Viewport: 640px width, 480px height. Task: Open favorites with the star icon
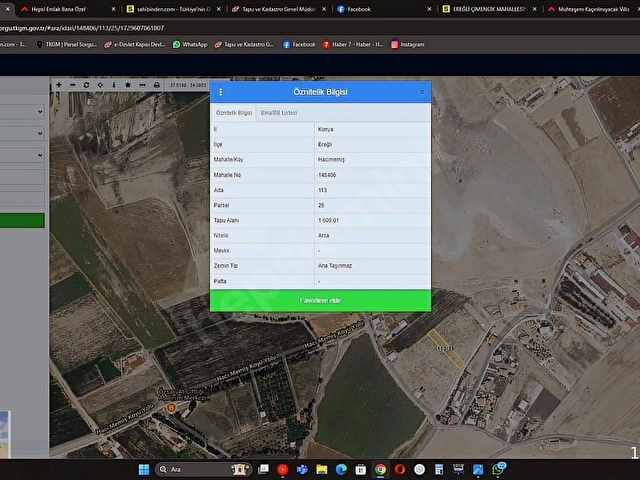[x=128, y=85]
